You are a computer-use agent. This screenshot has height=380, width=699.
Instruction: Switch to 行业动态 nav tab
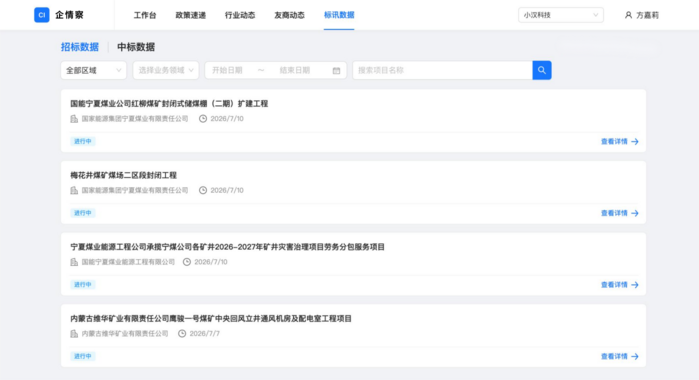[x=240, y=15]
